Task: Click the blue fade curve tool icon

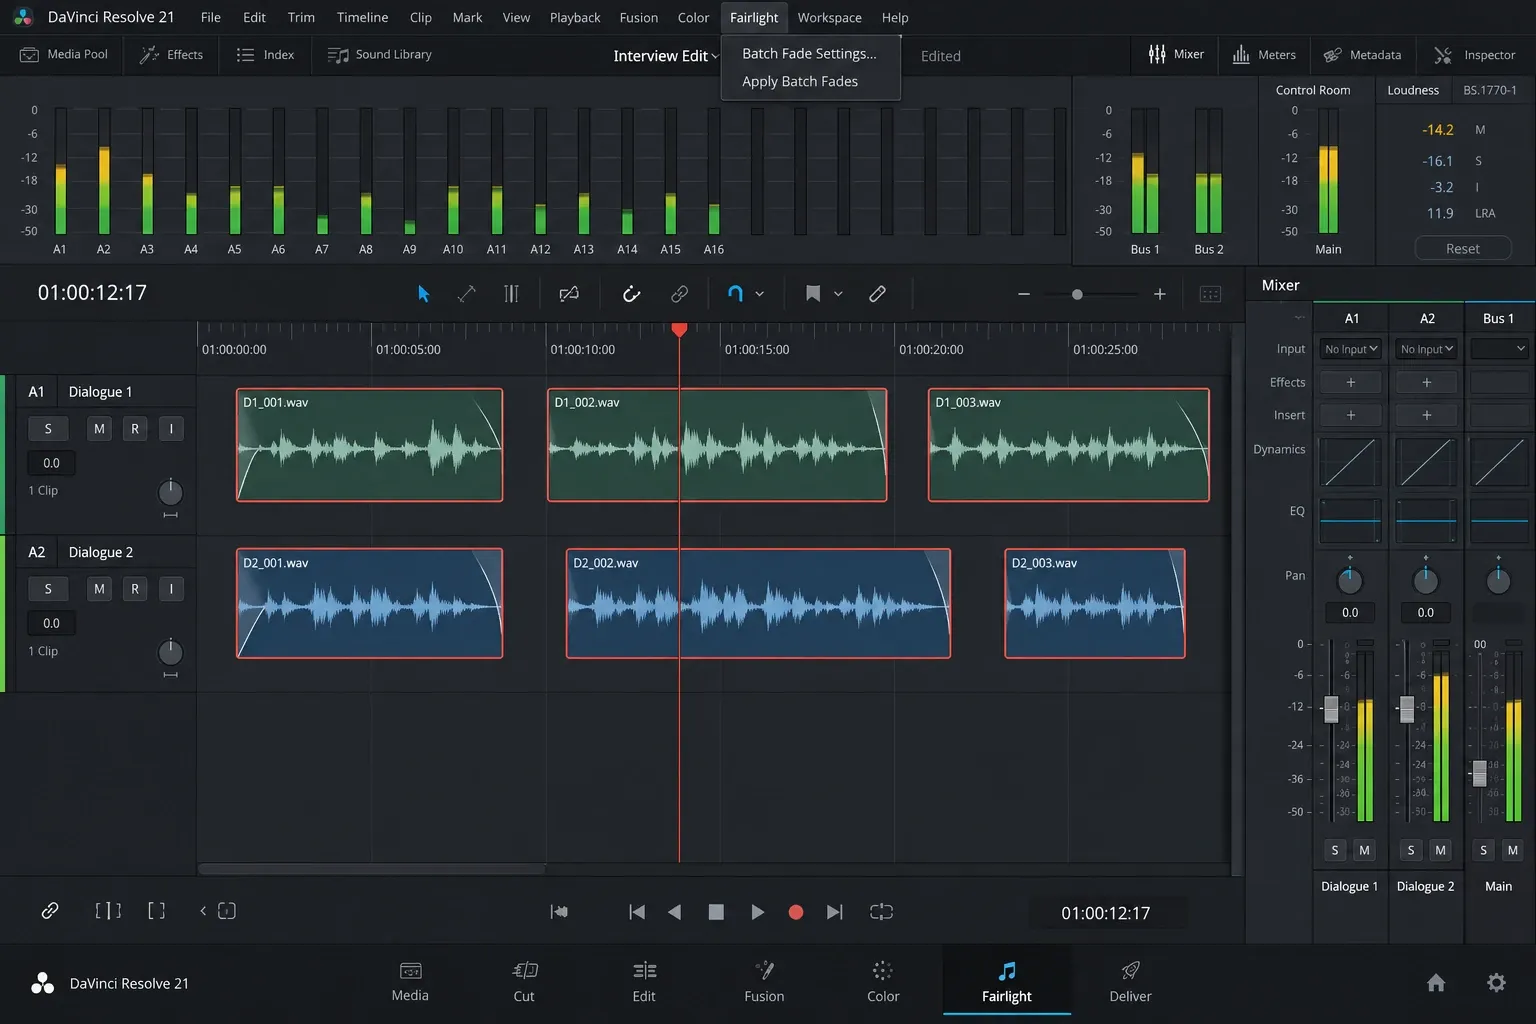Action: pyautogui.click(x=735, y=294)
